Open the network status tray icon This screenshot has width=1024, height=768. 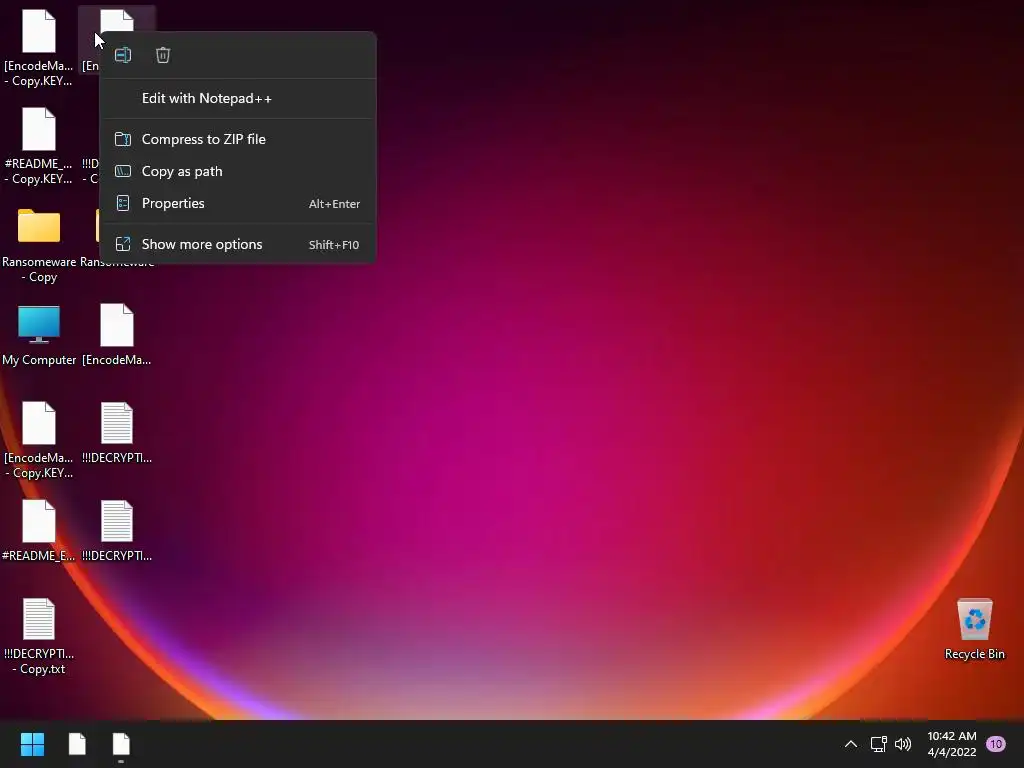coord(878,744)
